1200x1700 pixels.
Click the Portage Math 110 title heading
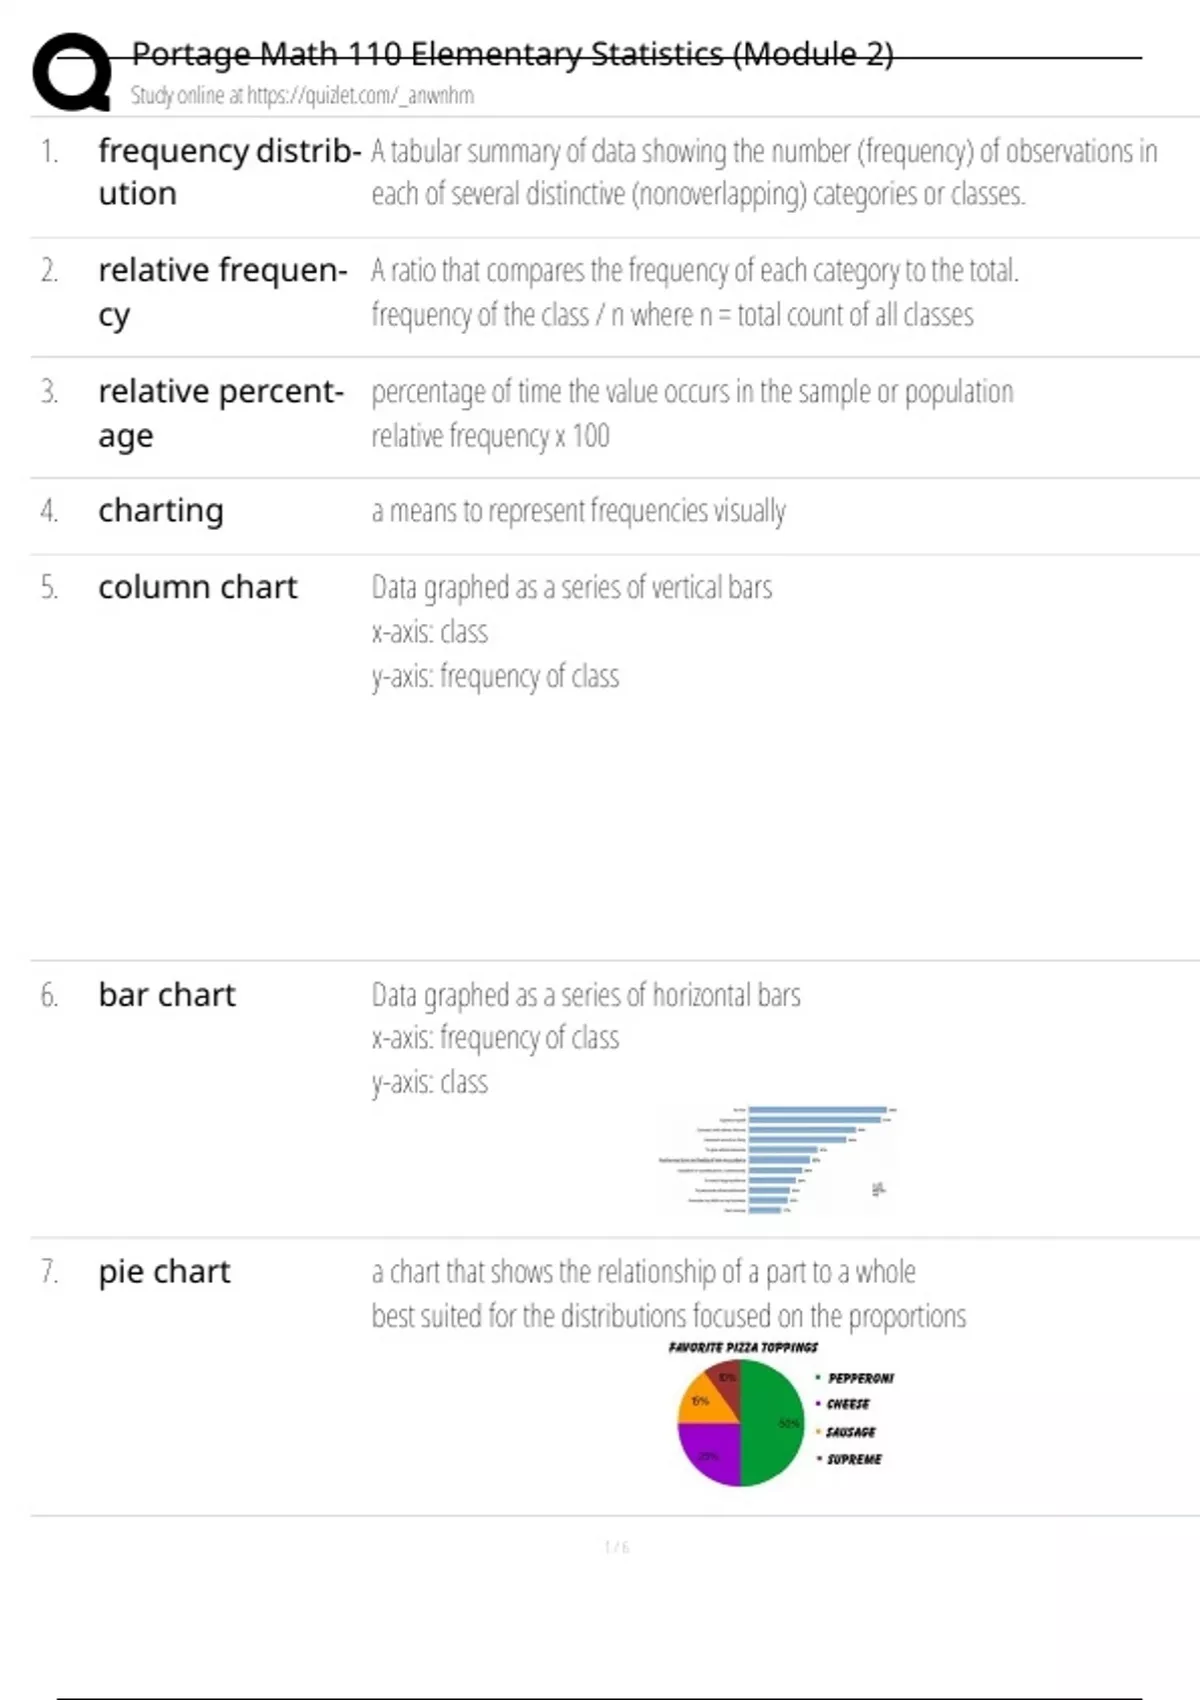click(512, 53)
